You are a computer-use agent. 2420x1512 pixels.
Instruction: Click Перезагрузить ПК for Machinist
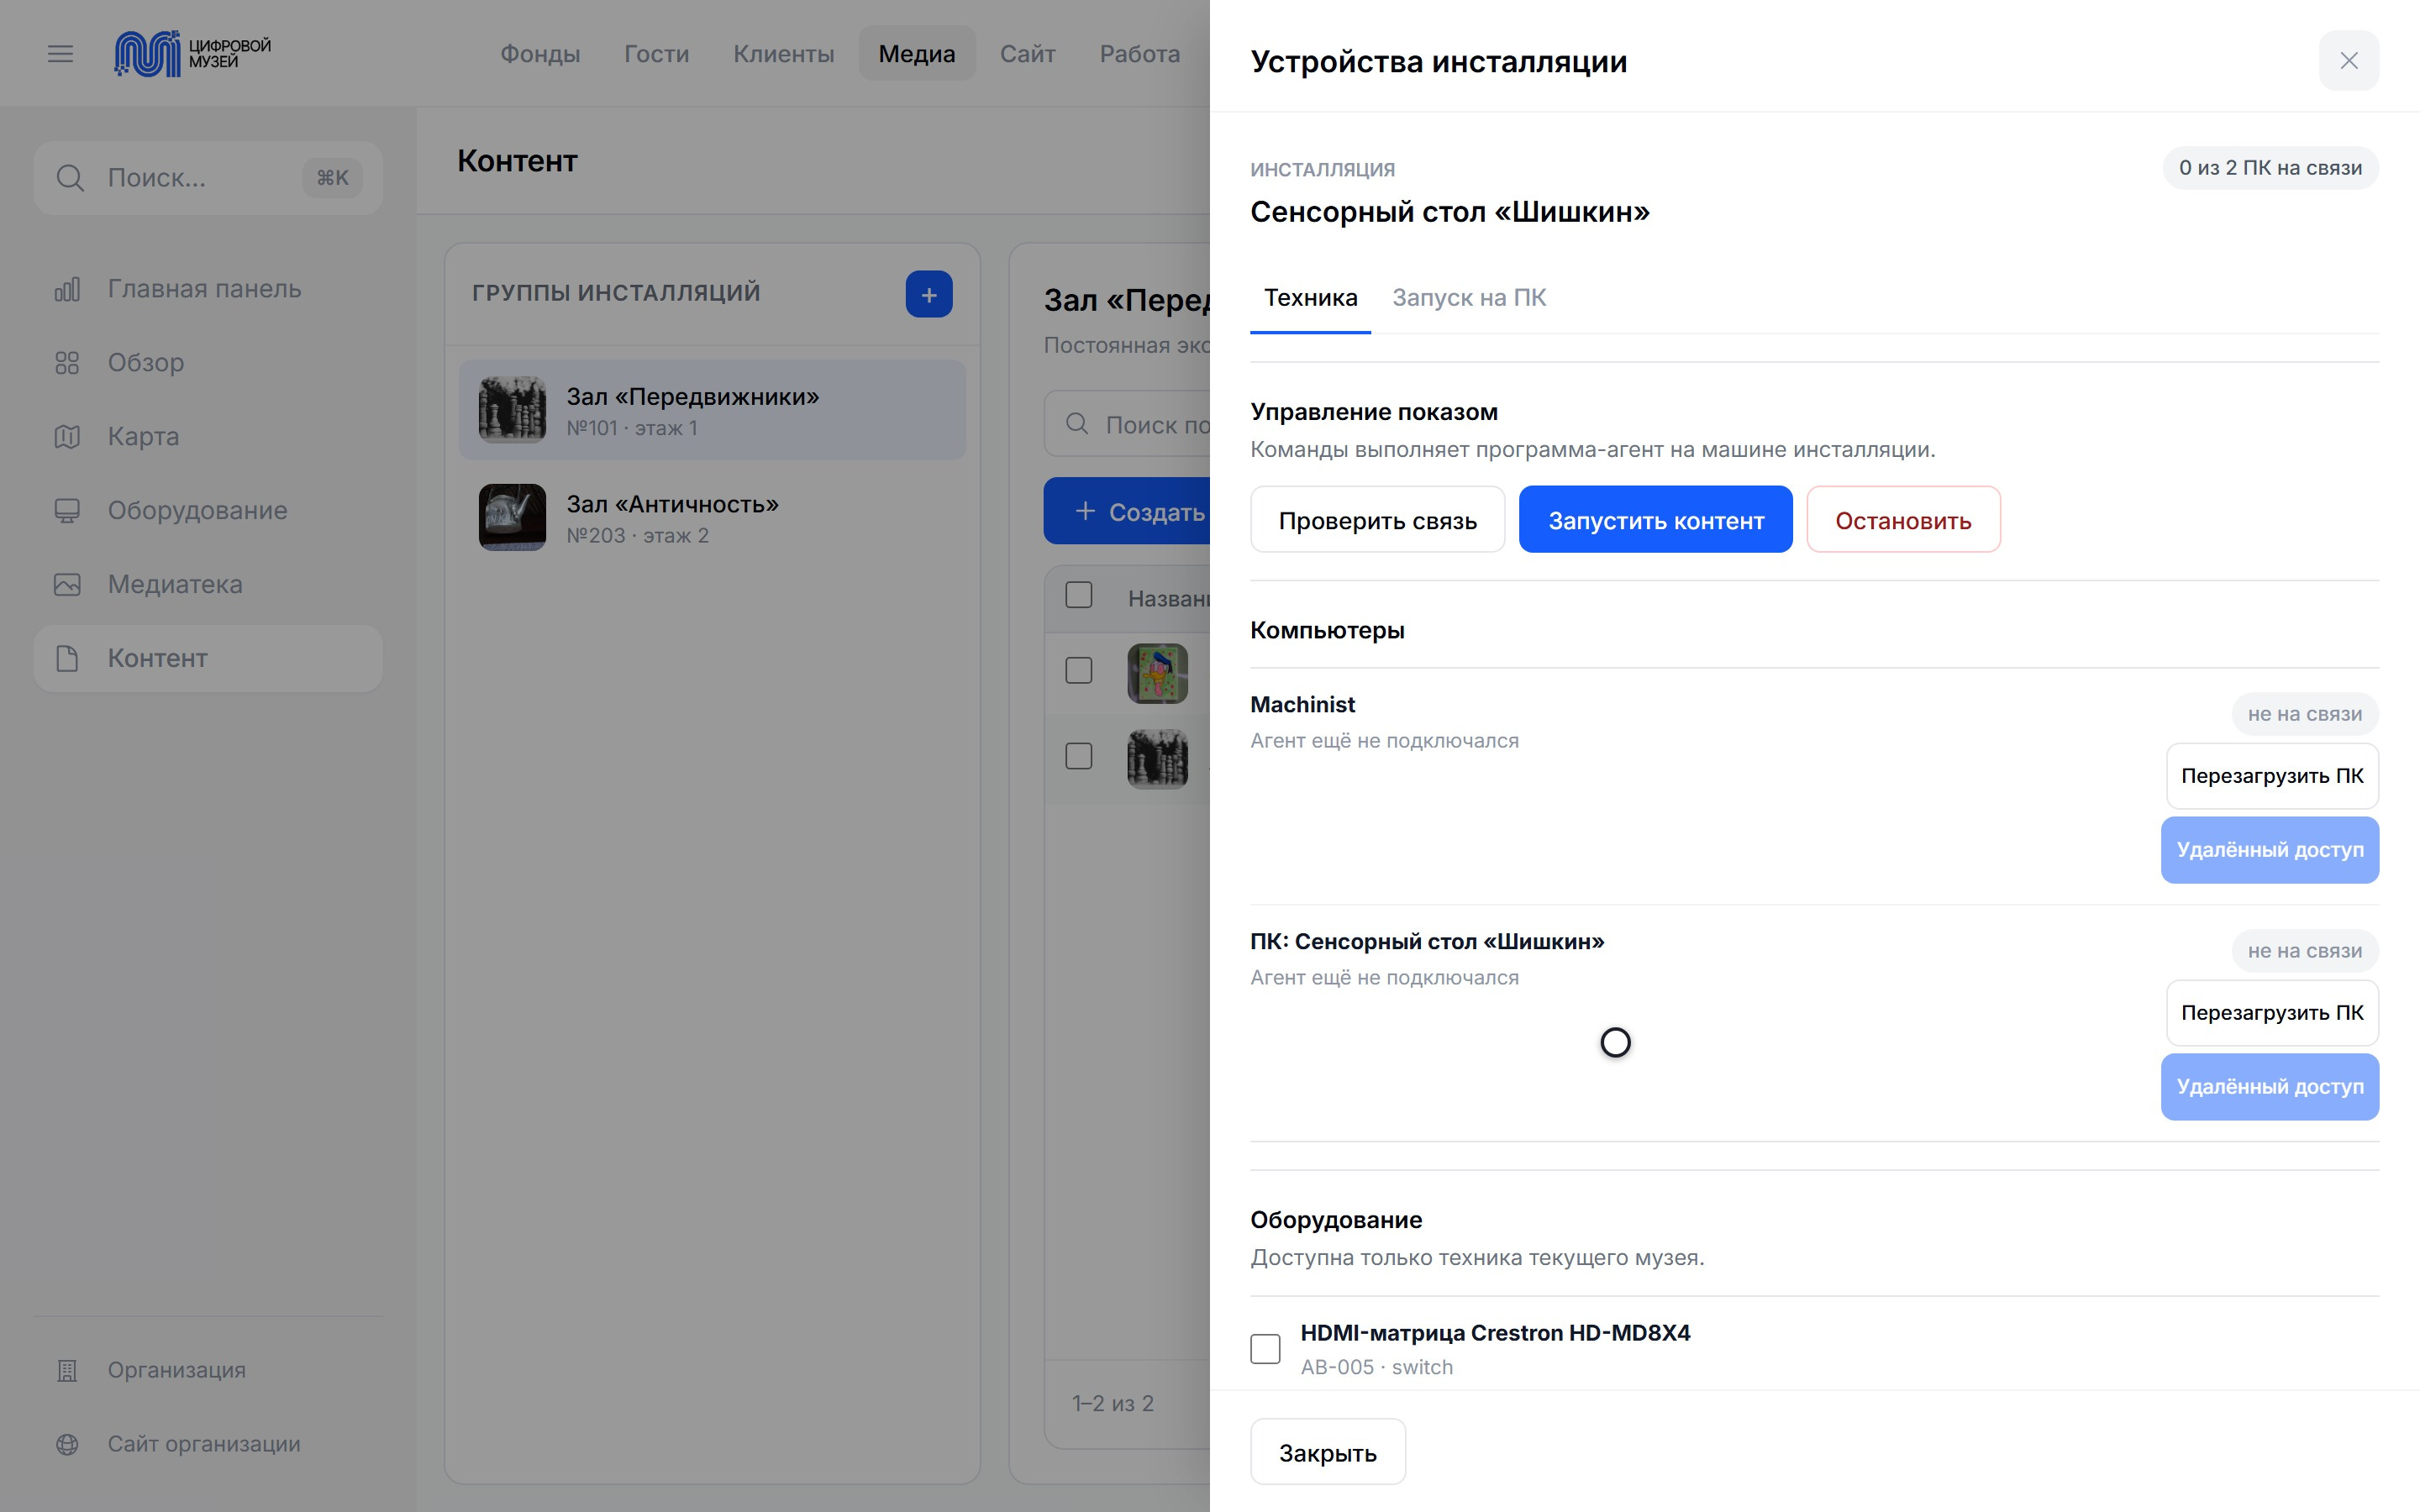(2272, 777)
